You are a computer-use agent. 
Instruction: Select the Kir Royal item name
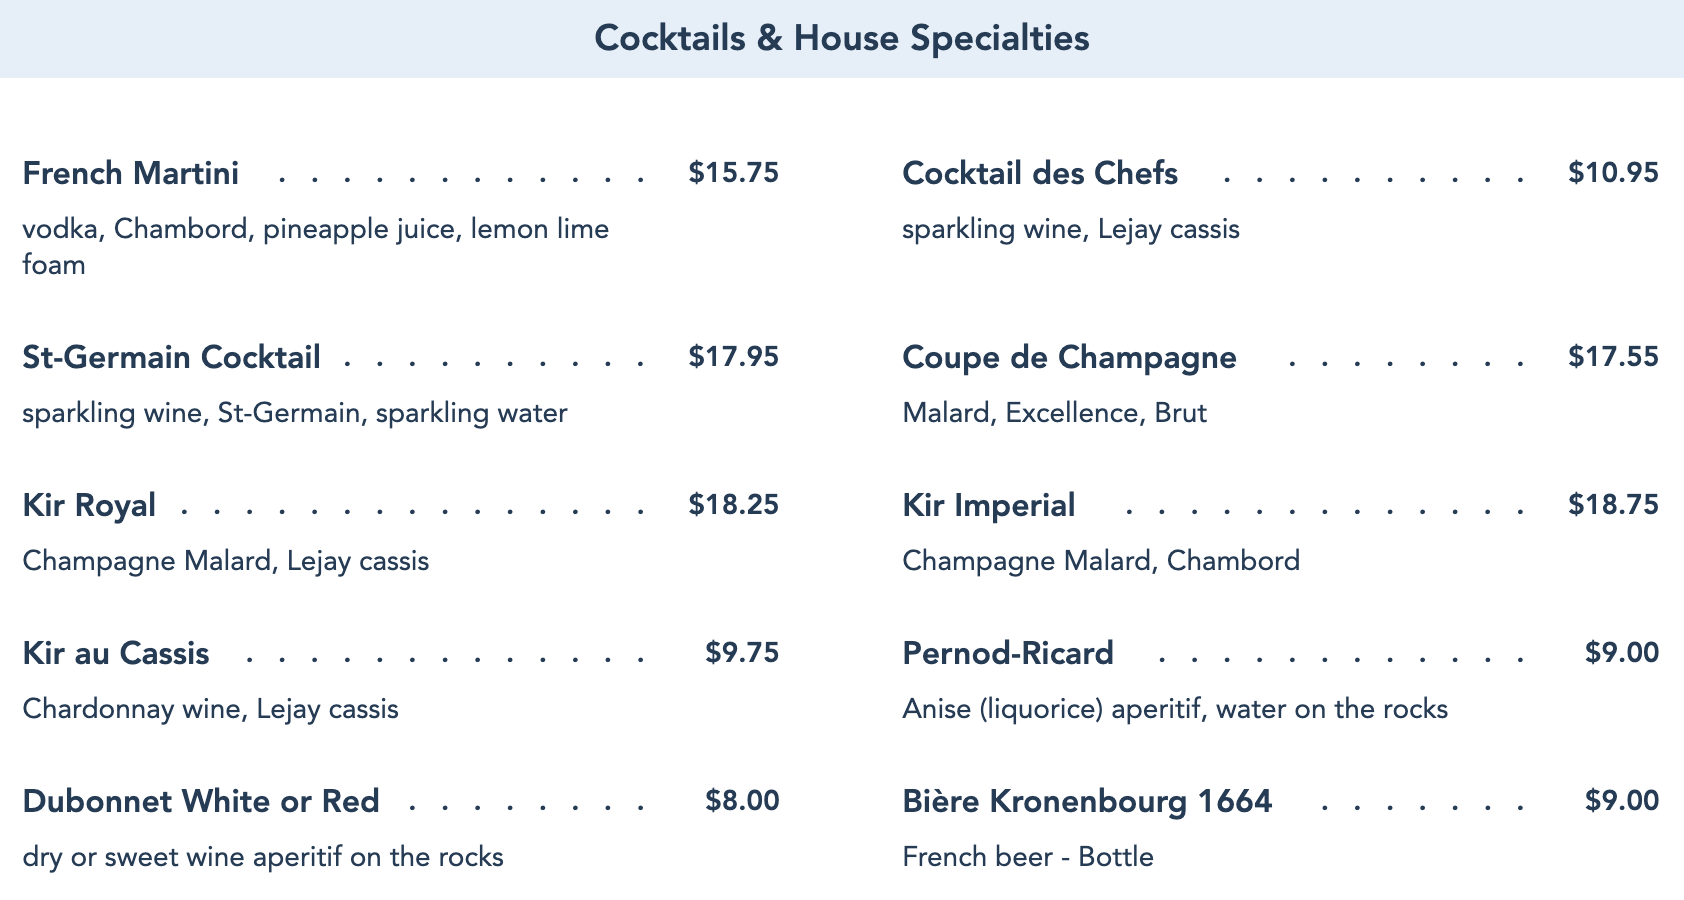[89, 505]
